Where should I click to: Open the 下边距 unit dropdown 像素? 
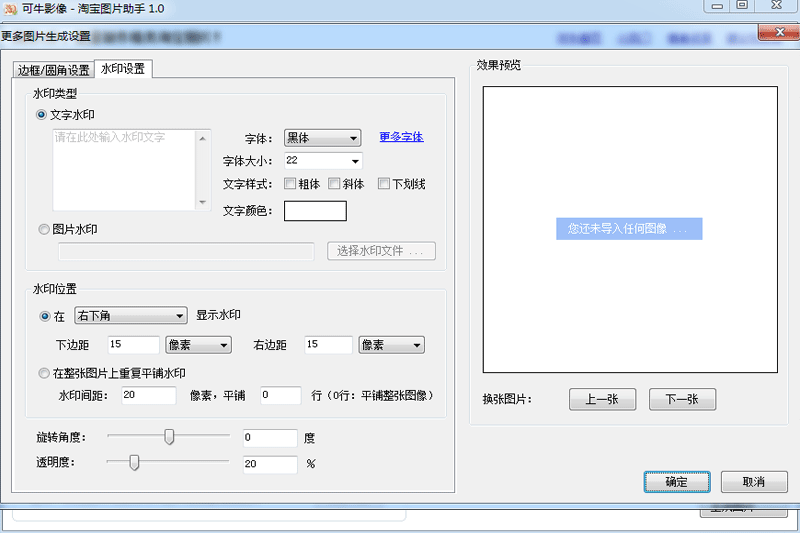(198, 345)
